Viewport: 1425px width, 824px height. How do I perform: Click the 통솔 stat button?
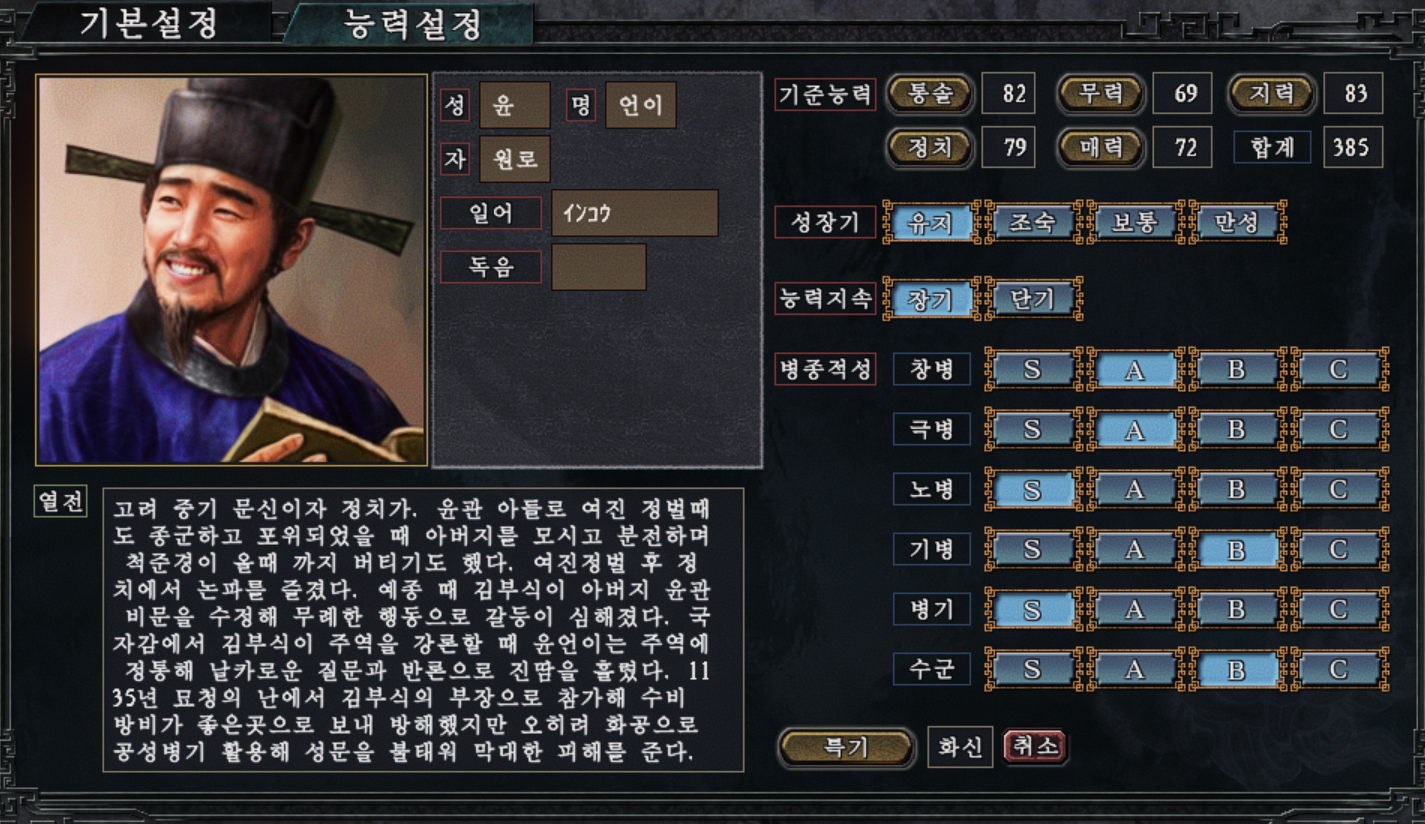coord(928,94)
